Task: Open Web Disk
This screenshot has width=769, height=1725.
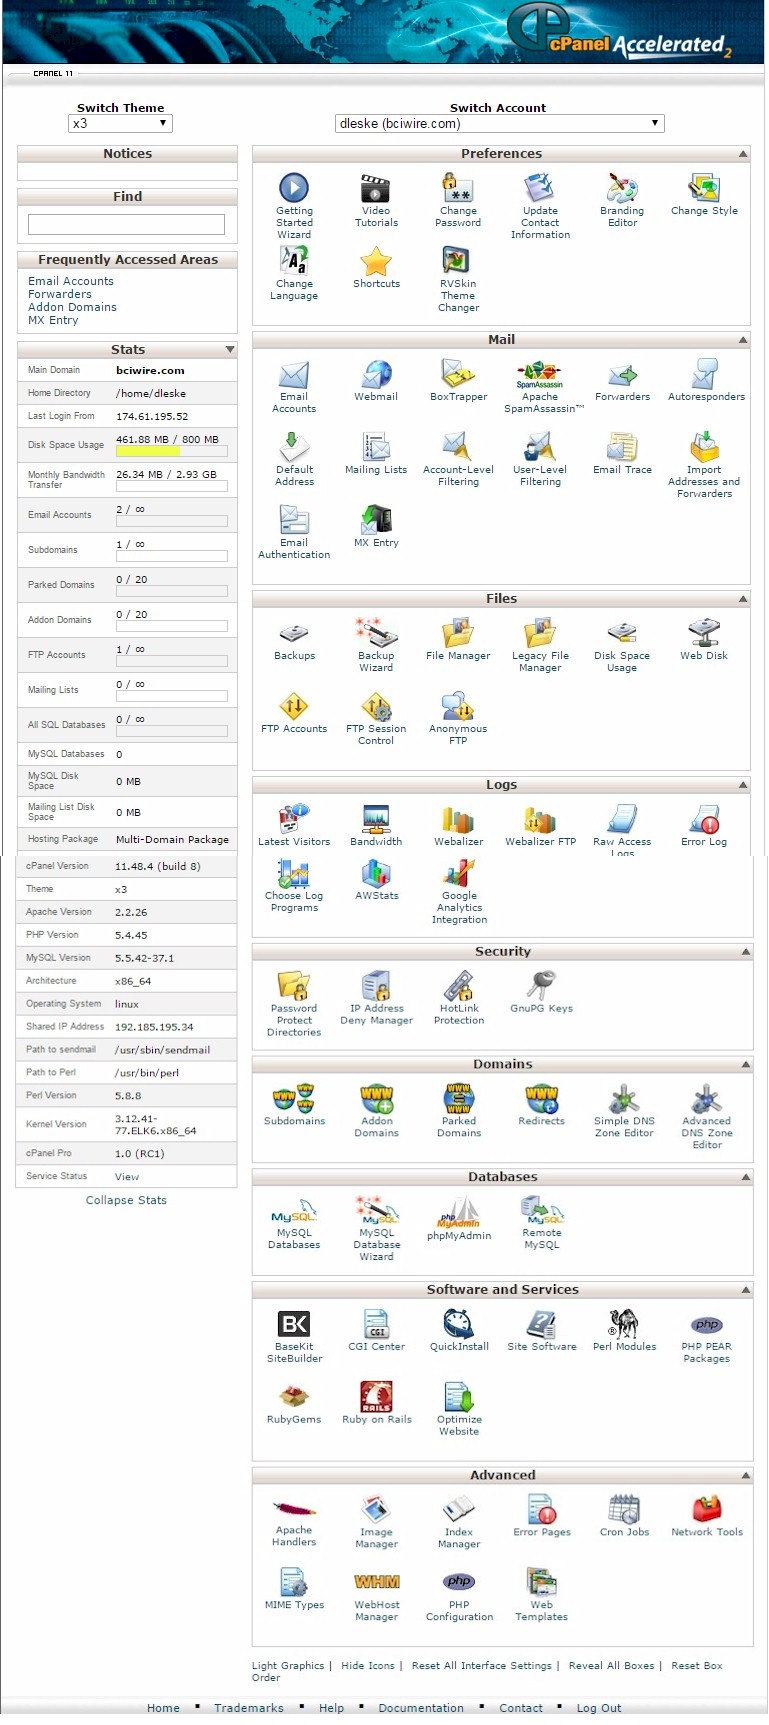Action: coord(704,633)
